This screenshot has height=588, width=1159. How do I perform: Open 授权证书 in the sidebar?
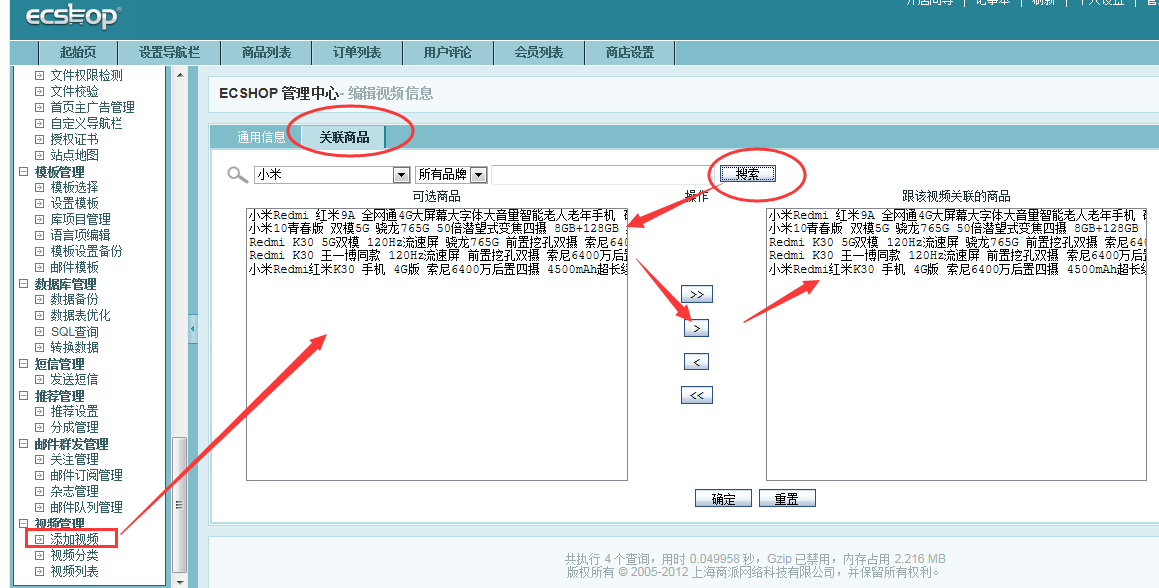74,139
